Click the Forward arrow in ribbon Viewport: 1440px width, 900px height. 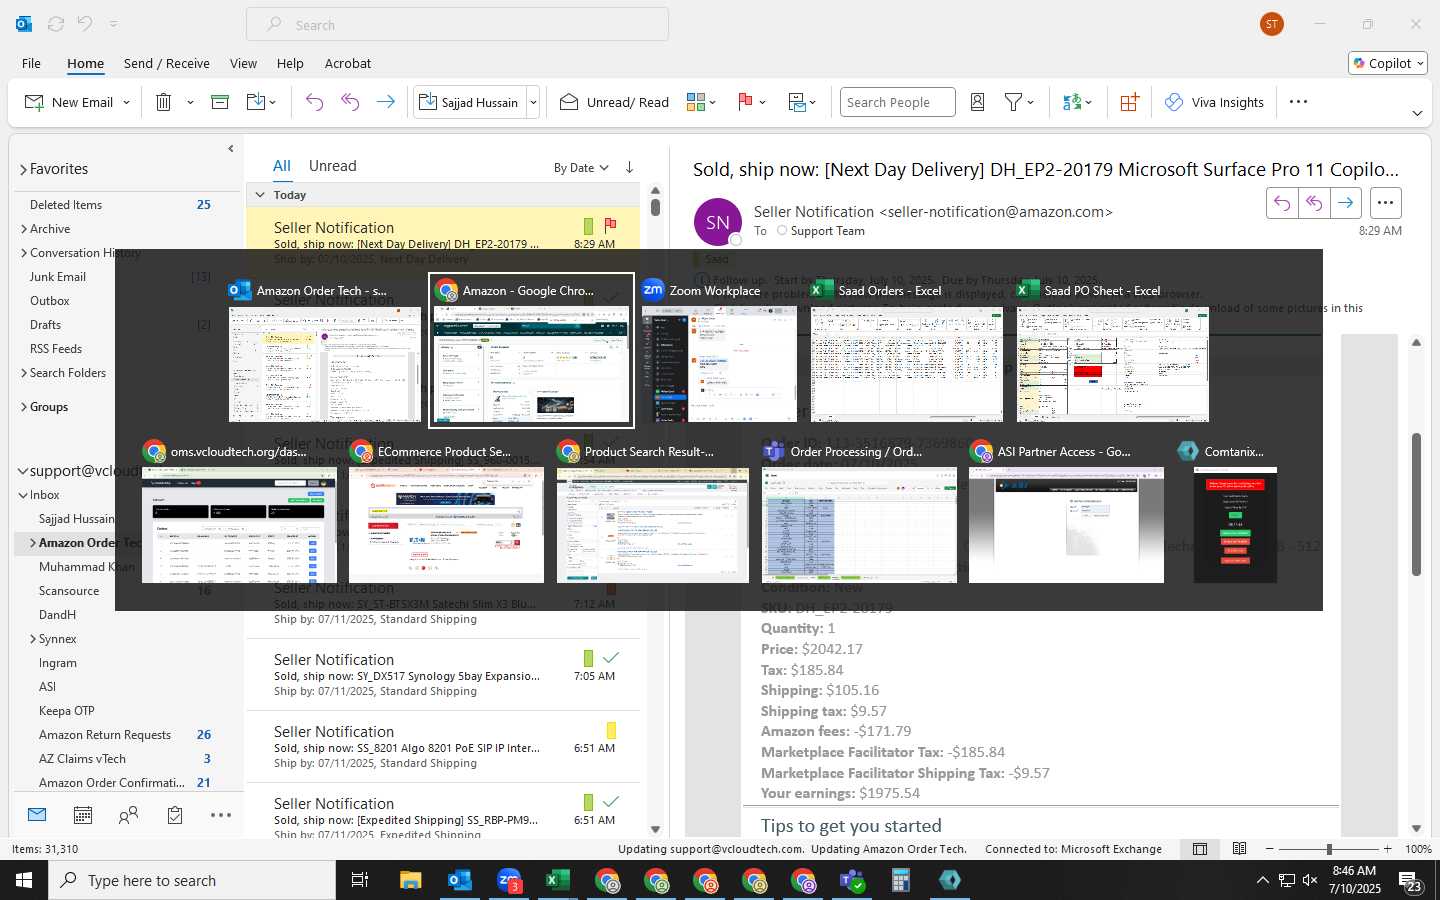click(x=385, y=102)
